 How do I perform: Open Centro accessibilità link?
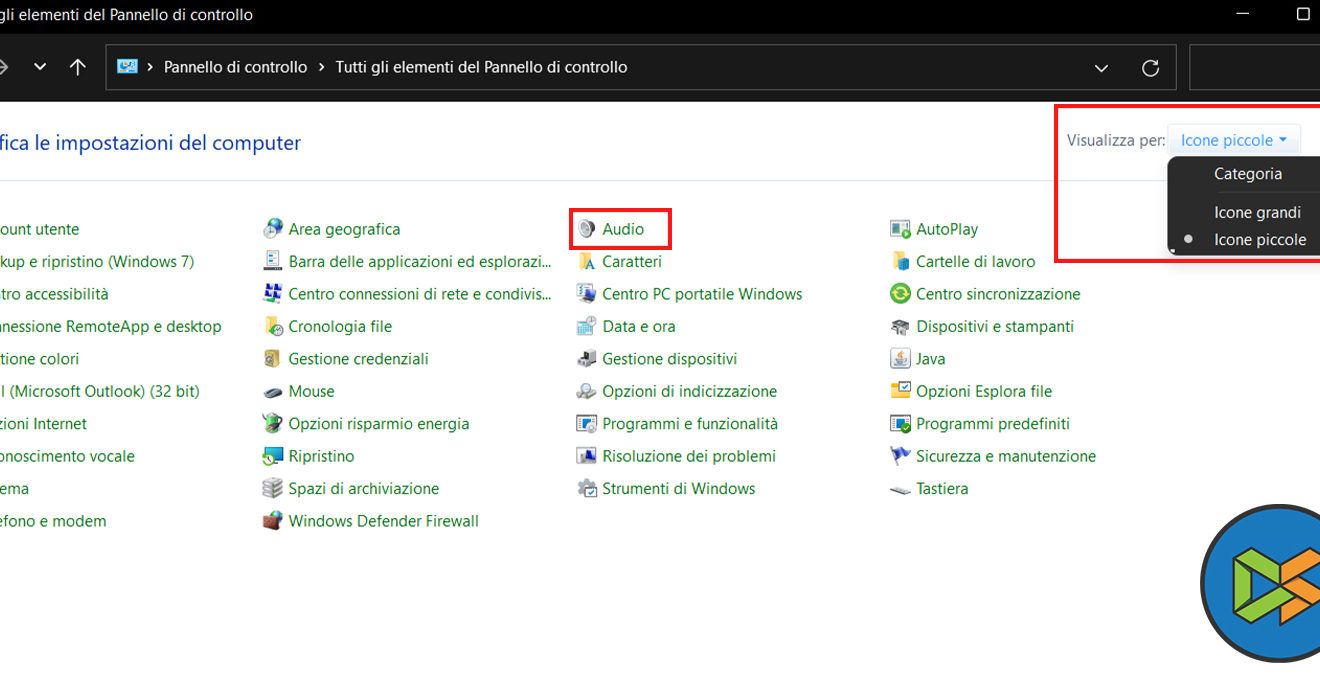(54, 294)
